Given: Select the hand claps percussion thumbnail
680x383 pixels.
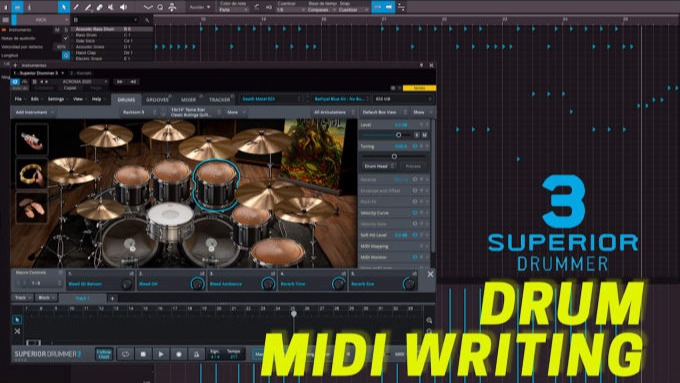Looking at the screenshot, I should tap(32, 207).
